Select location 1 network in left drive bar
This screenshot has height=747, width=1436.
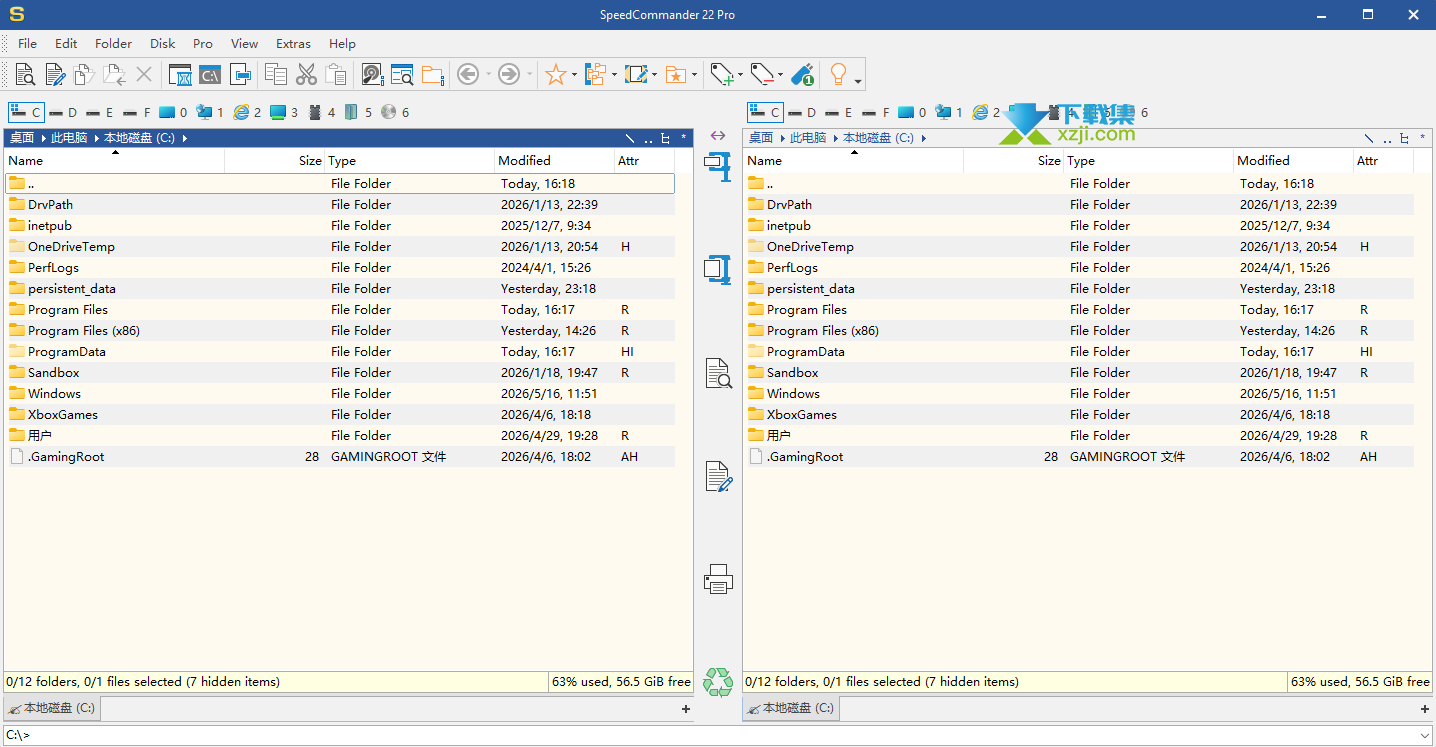click(x=210, y=113)
